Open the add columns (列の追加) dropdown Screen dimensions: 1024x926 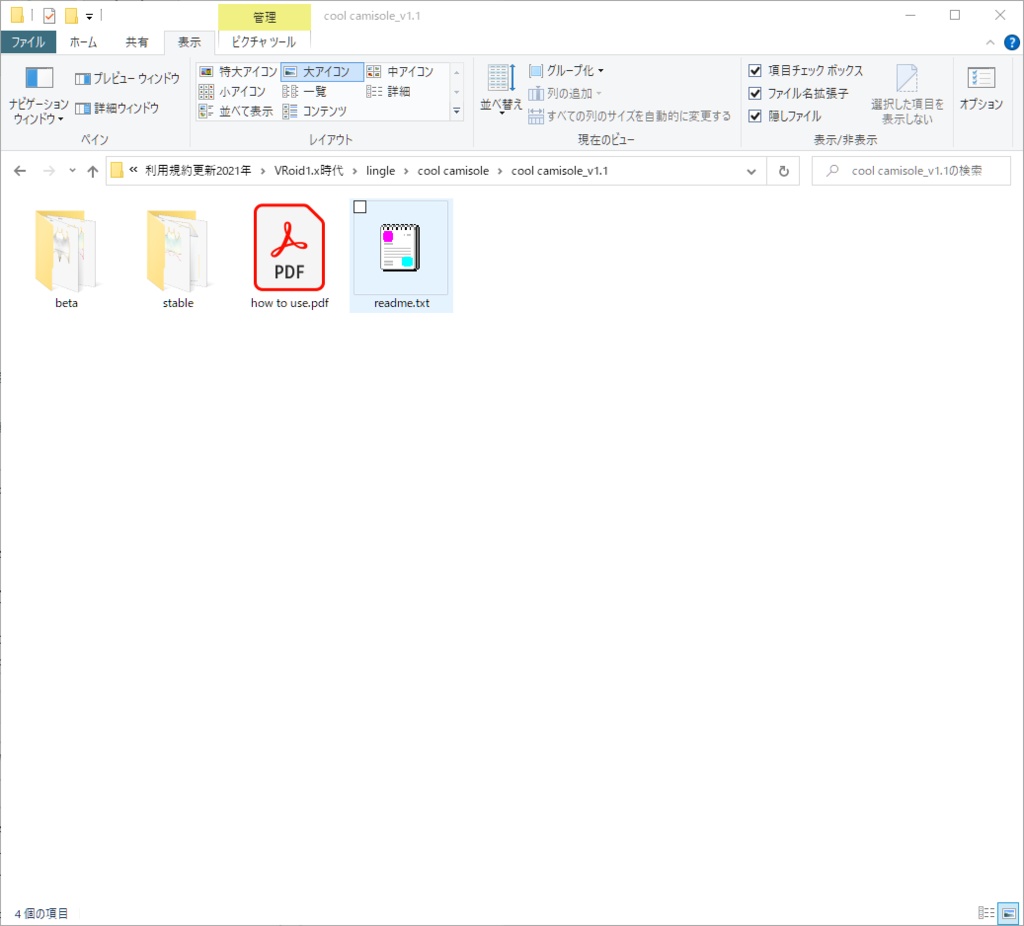tap(565, 93)
